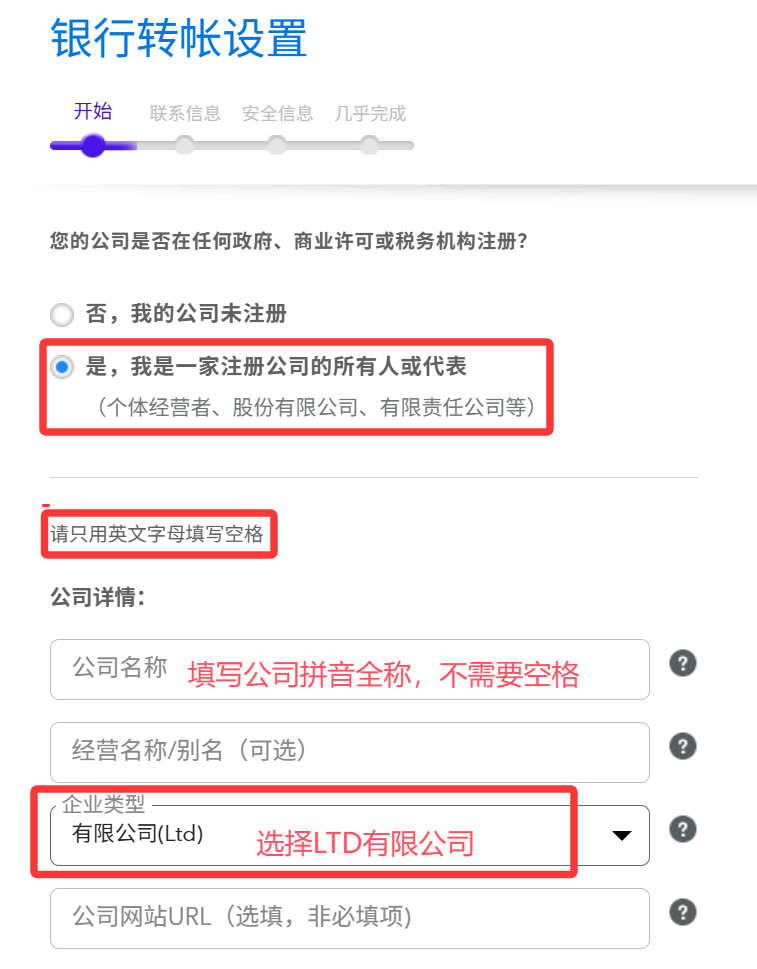Viewport: 757px width, 969px height.
Task: Open the 有限公司(Ltd) combo box
Action: pyautogui.click(x=350, y=835)
